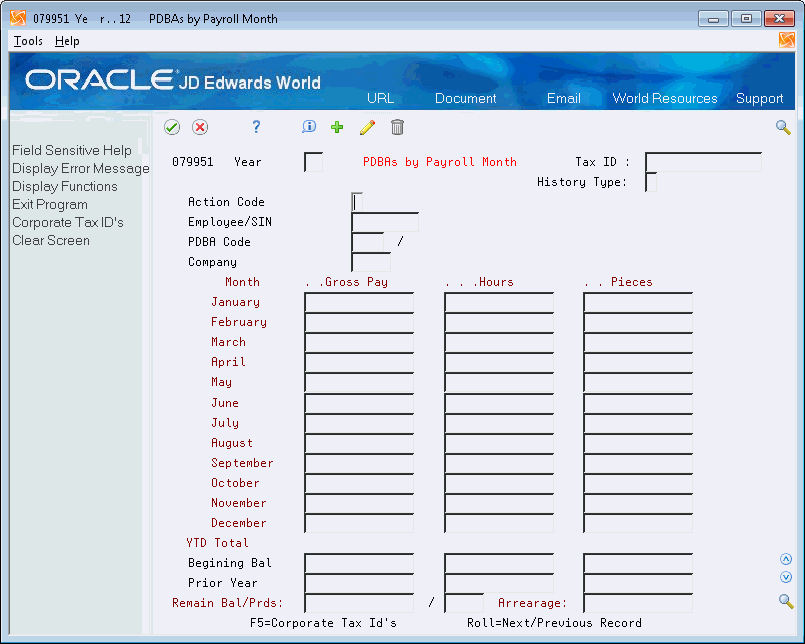Click the Prior Year Hours field

[499, 583]
